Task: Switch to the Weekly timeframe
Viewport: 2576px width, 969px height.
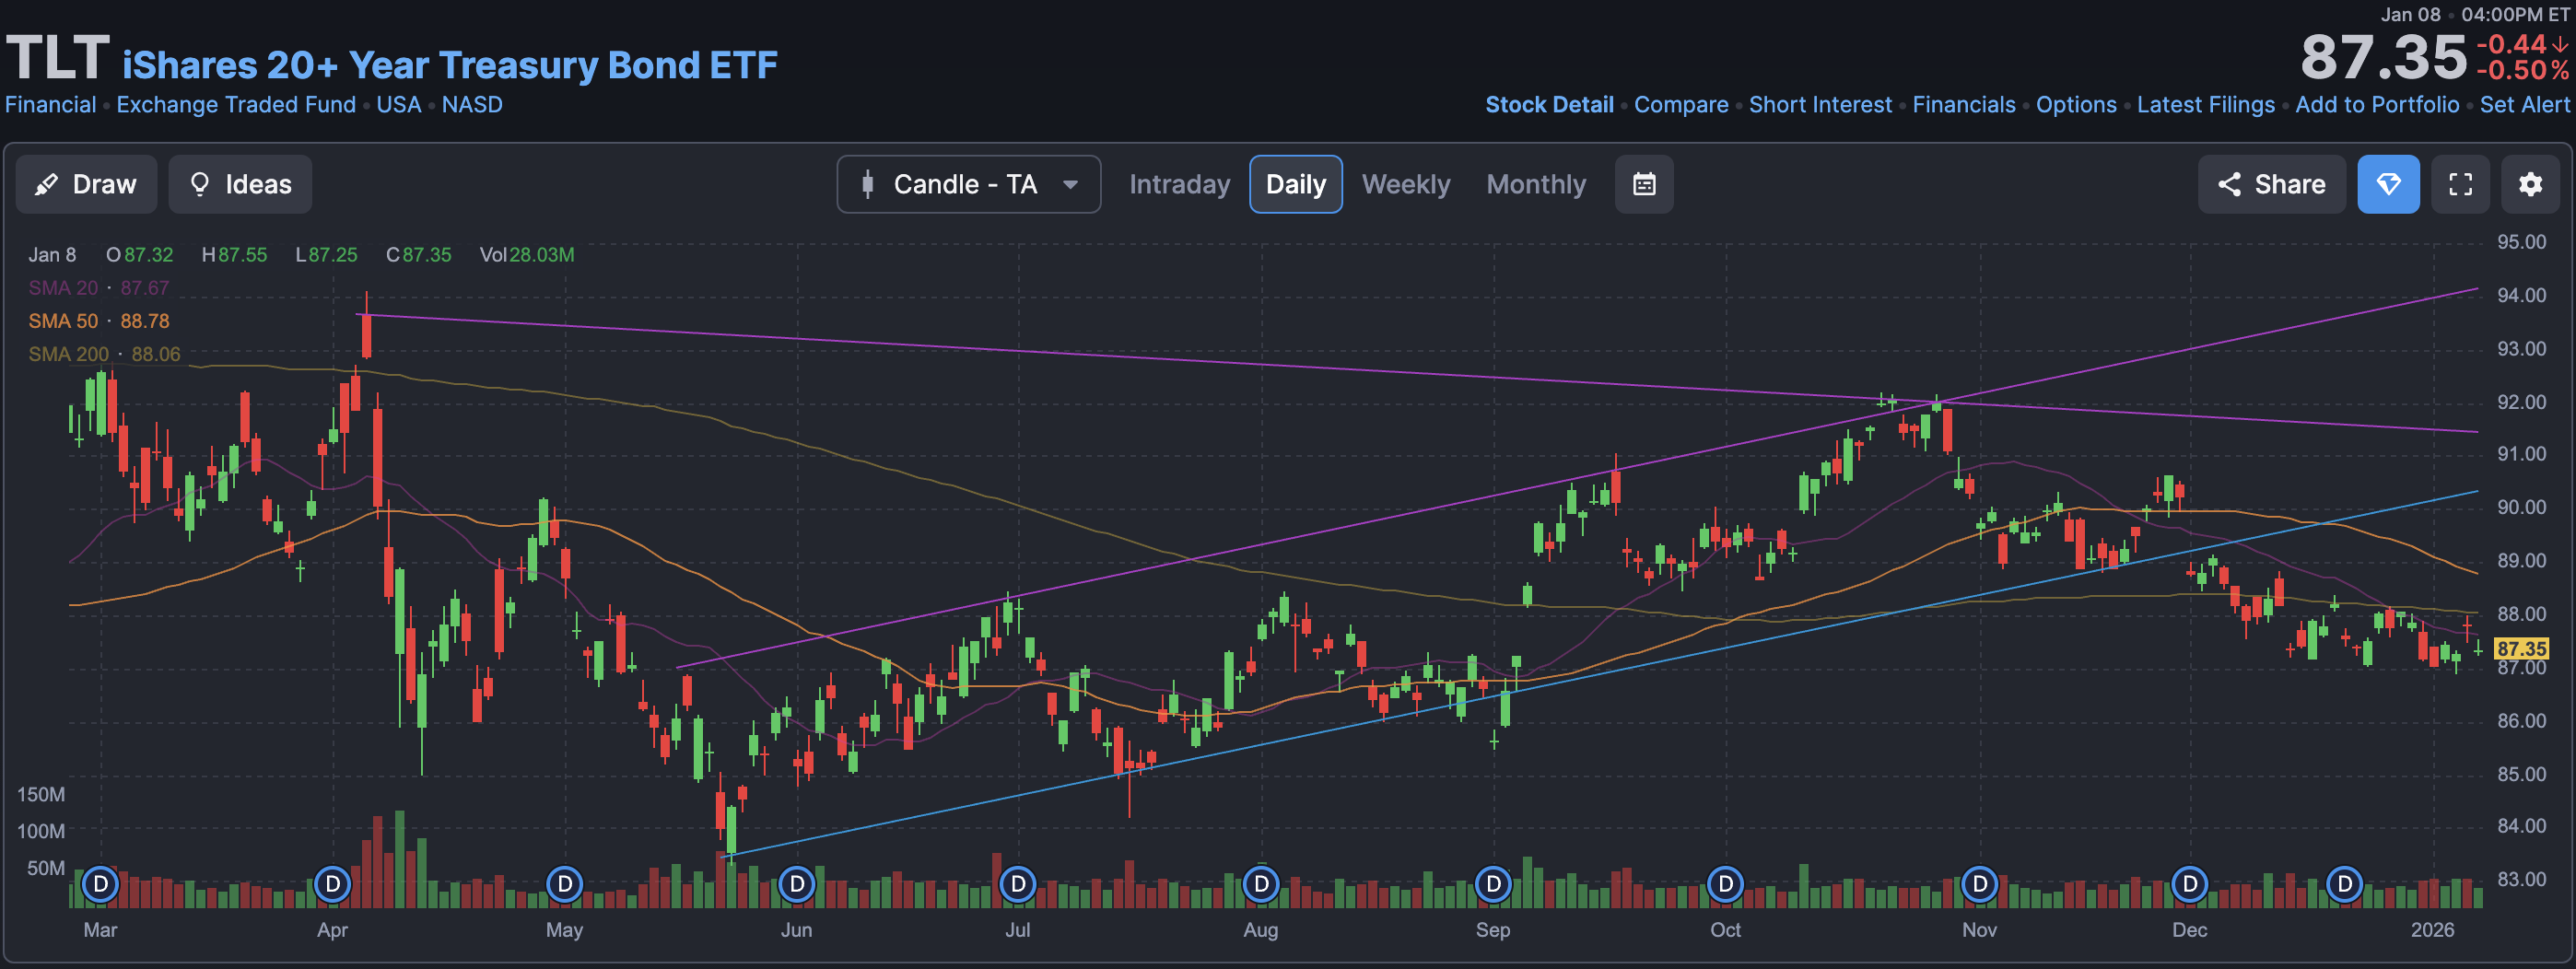Action: point(1405,184)
